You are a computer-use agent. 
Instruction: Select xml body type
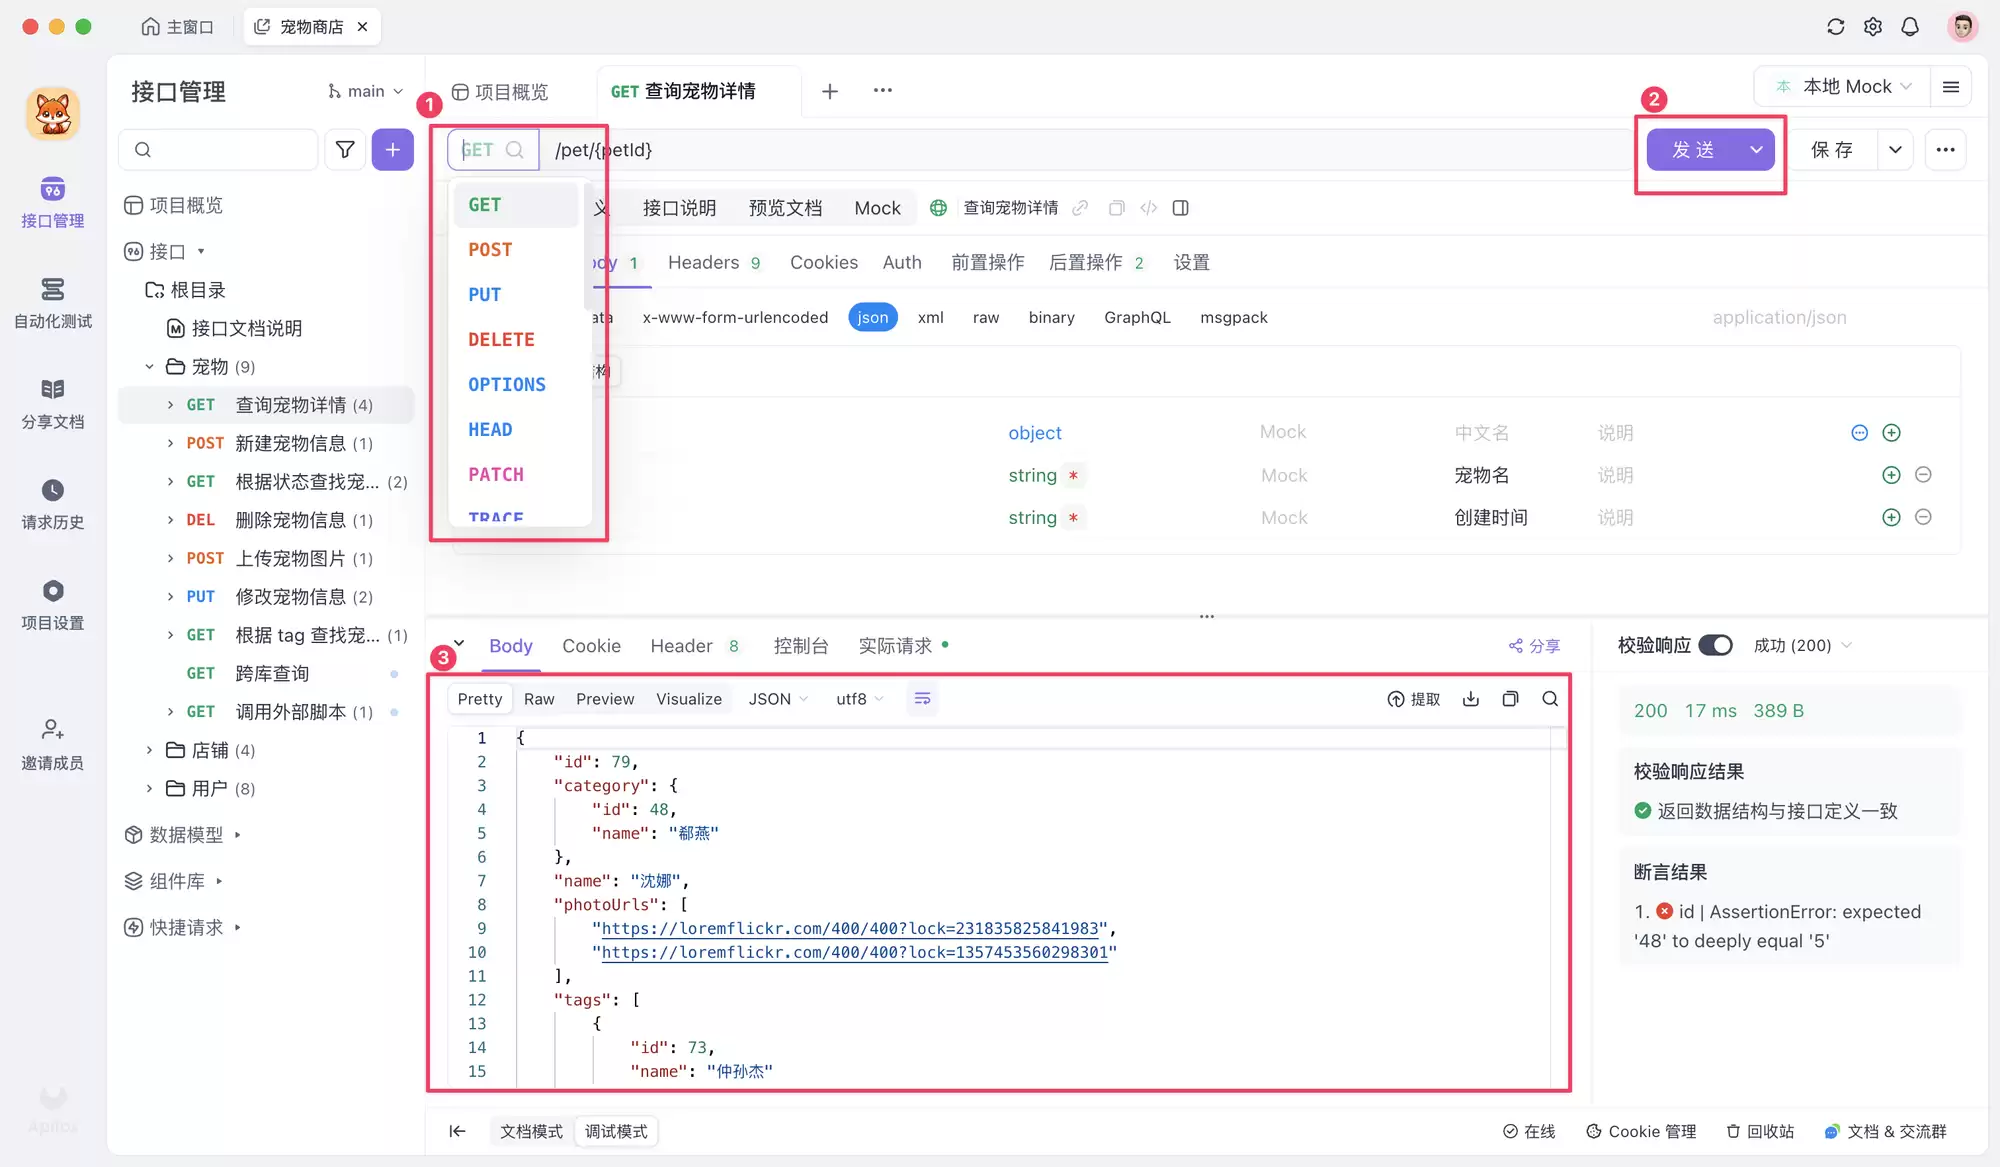931,317
